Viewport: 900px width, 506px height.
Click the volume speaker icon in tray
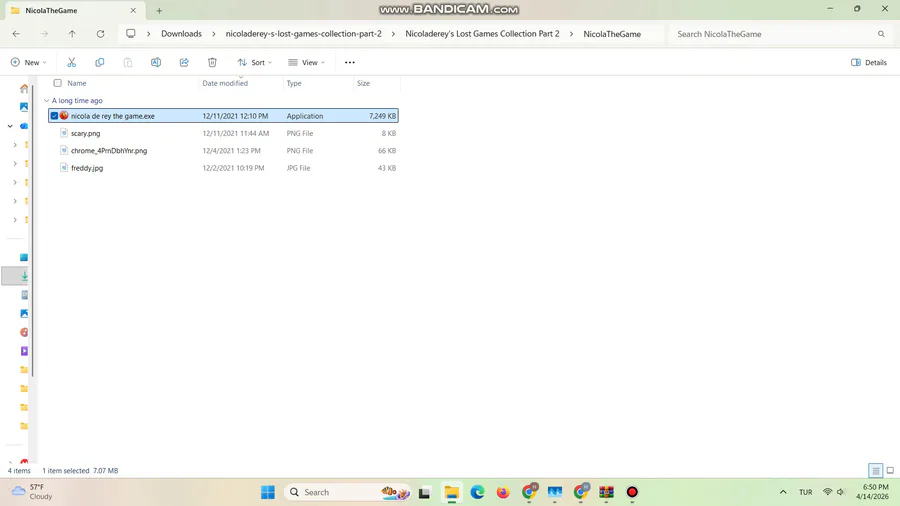pyautogui.click(x=841, y=492)
